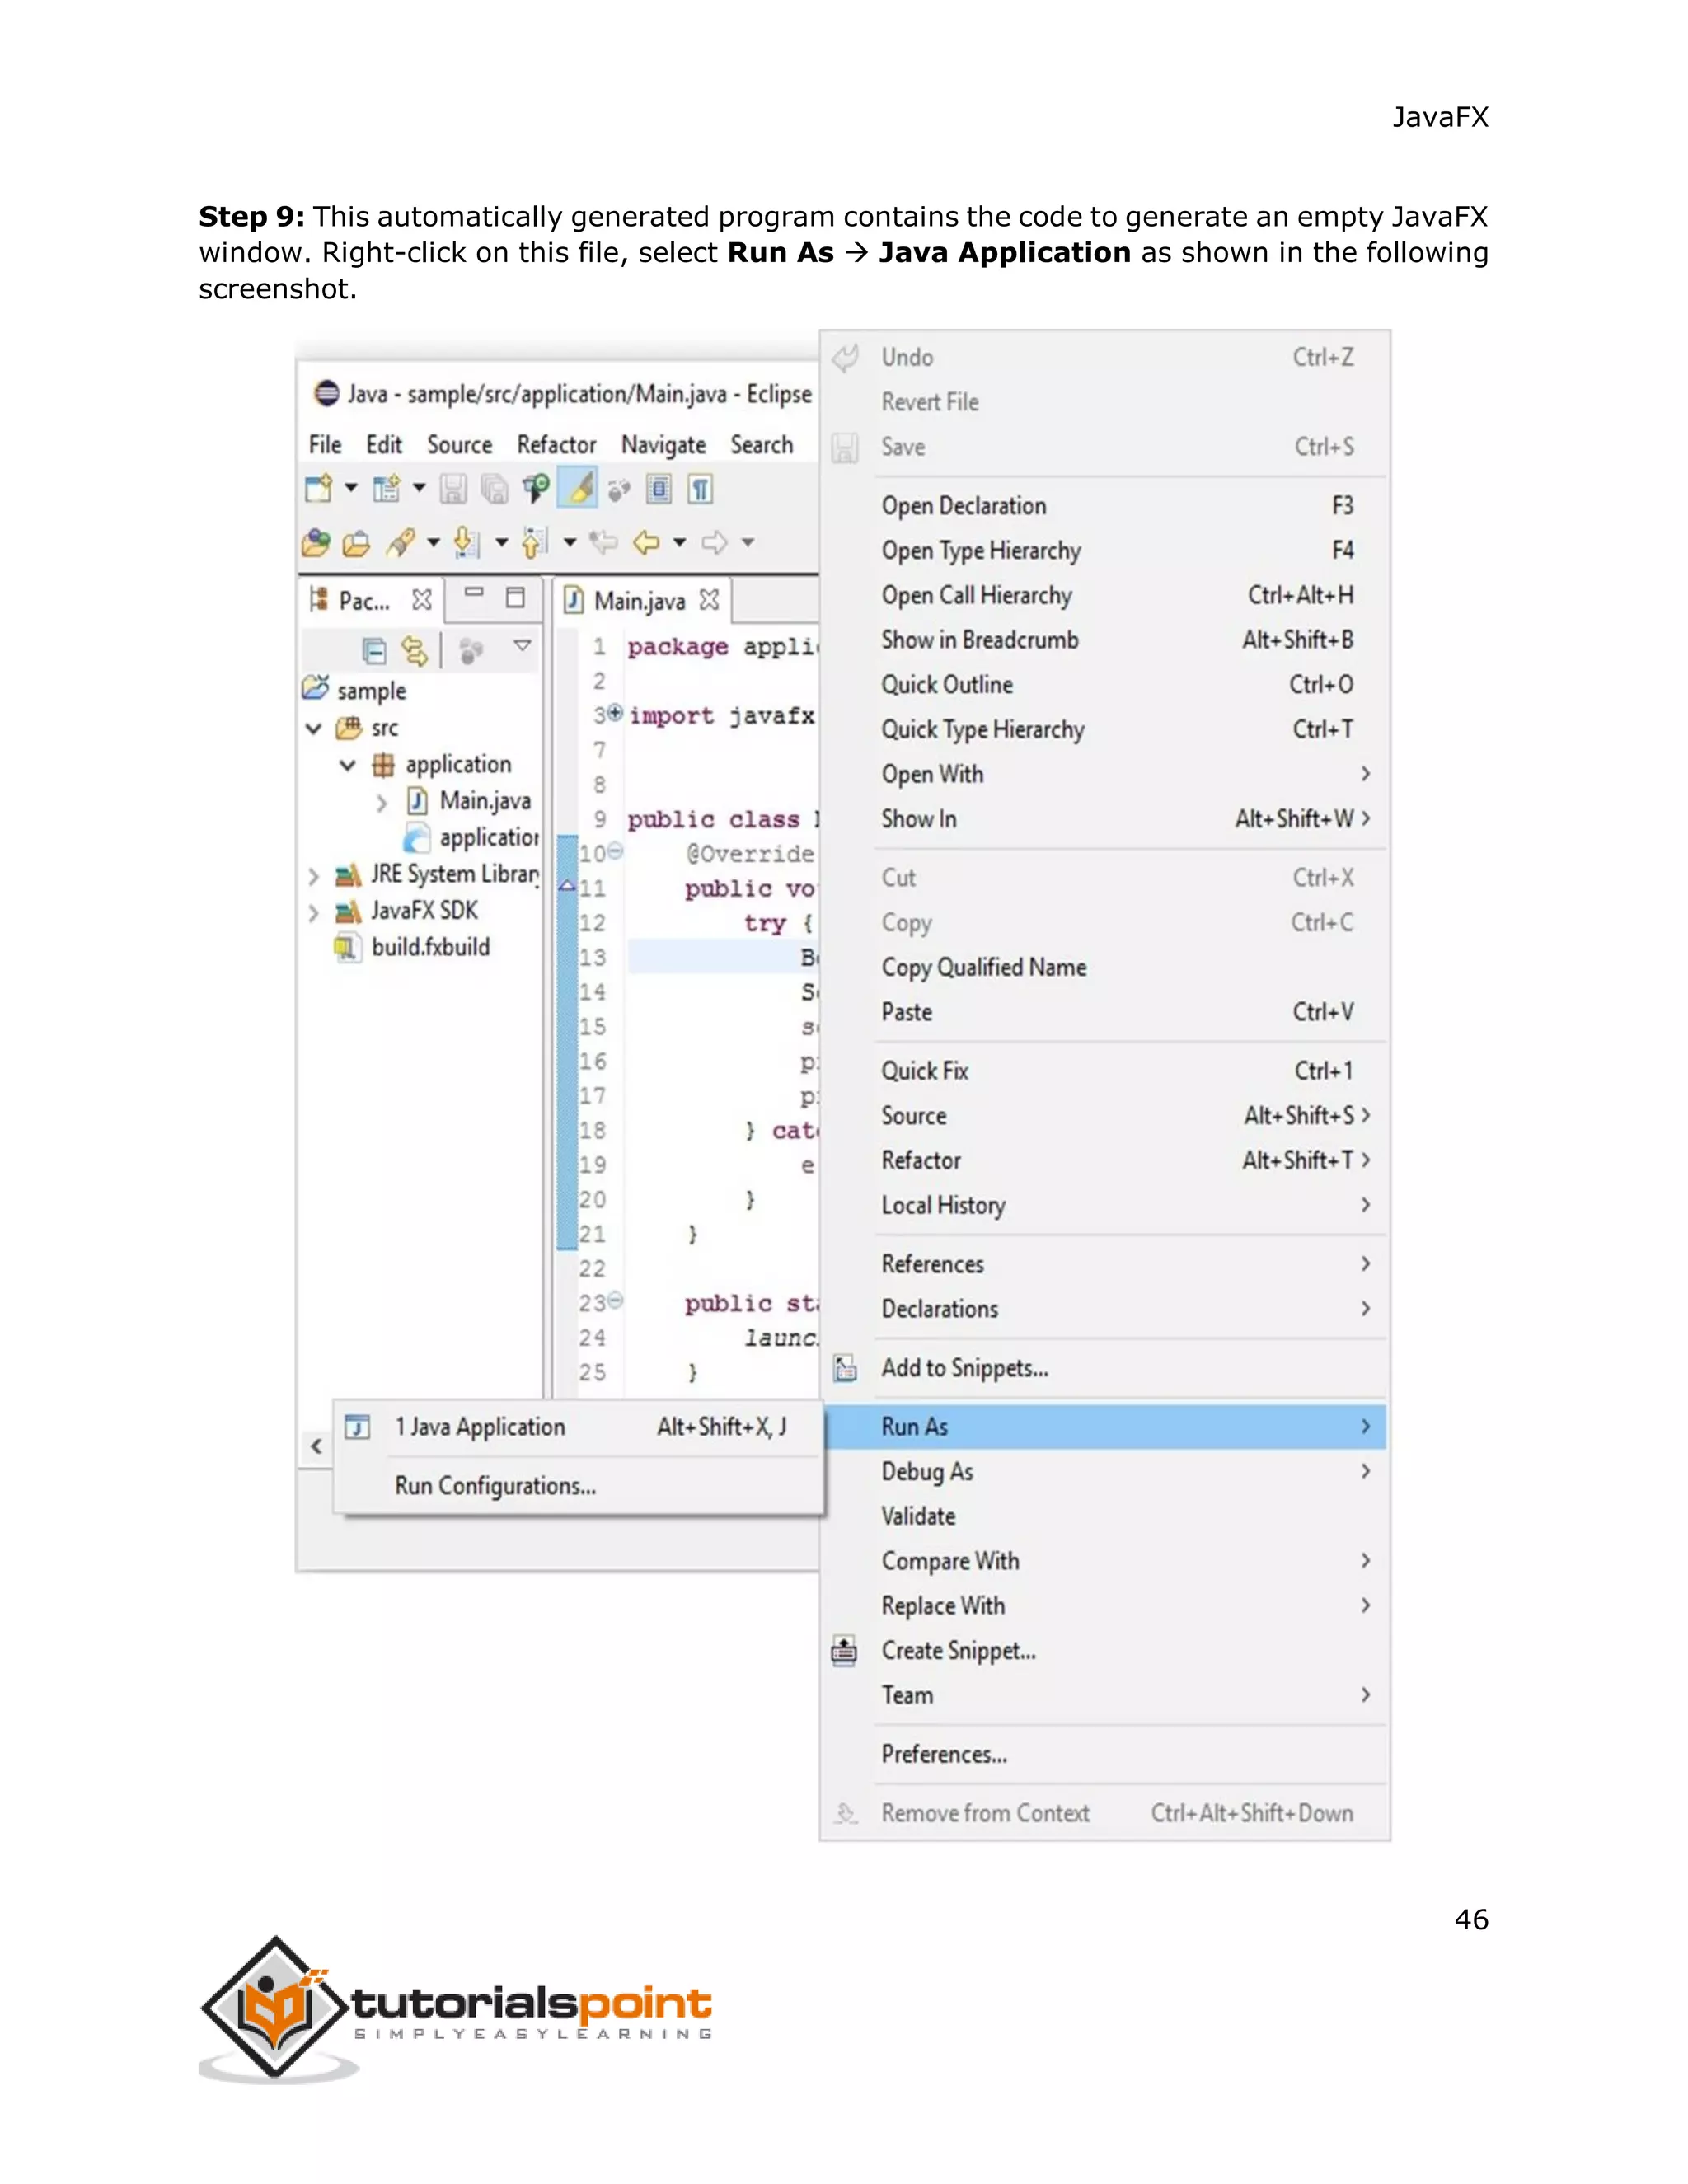Click Open Type Hierarchy entry
Viewport: 1688px width, 2184px height.
(x=1105, y=551)
